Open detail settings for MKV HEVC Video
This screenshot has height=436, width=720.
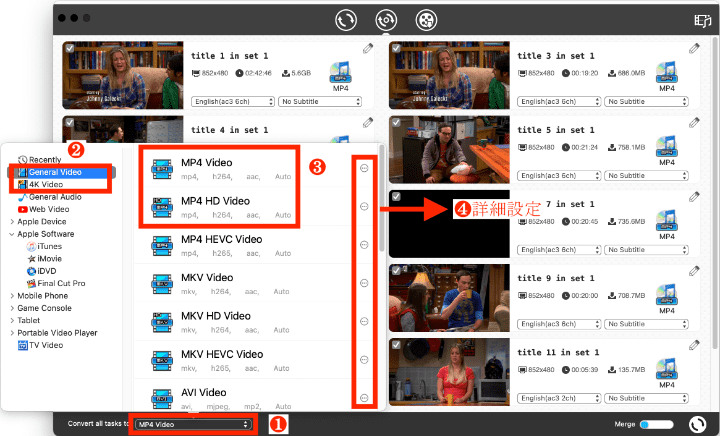coord(364,360)
